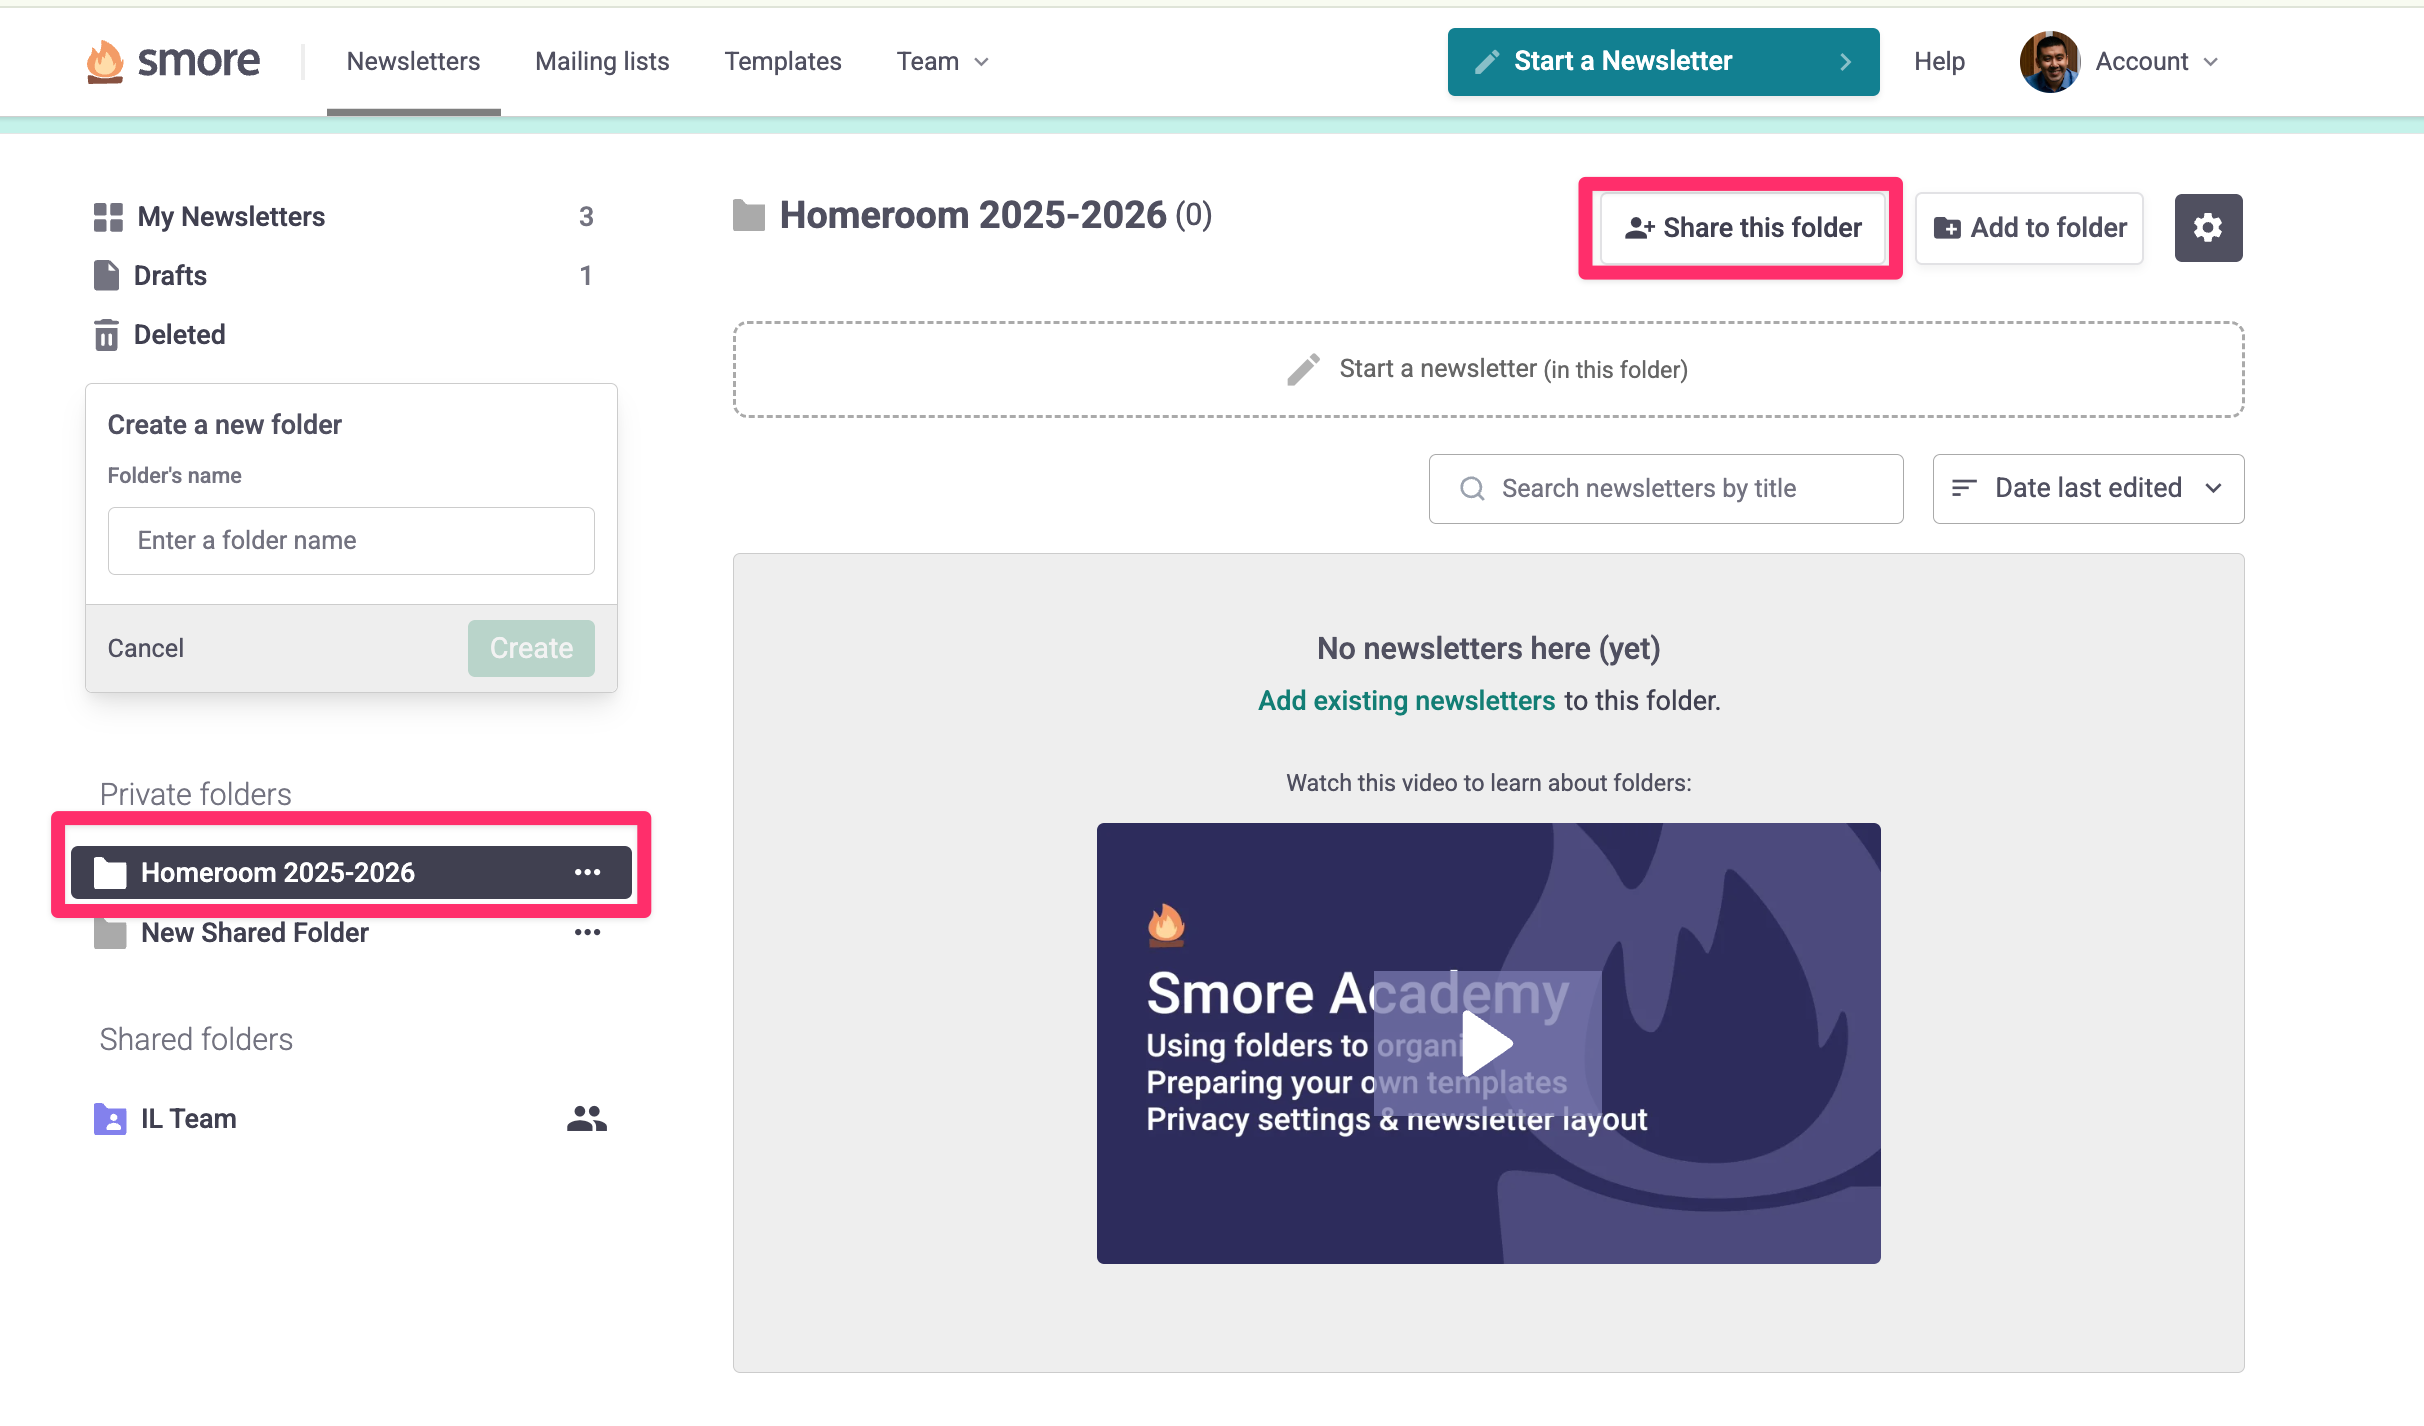The width and height of the screenshot is (2424, 1426).
Task: Click the IL Team members icon
Action: click(x=586, y=1118)
